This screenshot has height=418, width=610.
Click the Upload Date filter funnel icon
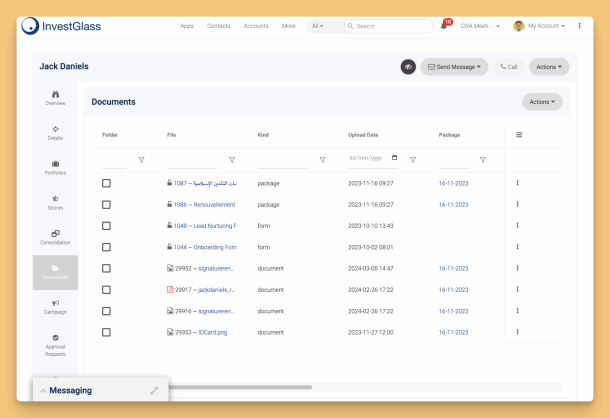pyautogui.click(x=413, y=160)
